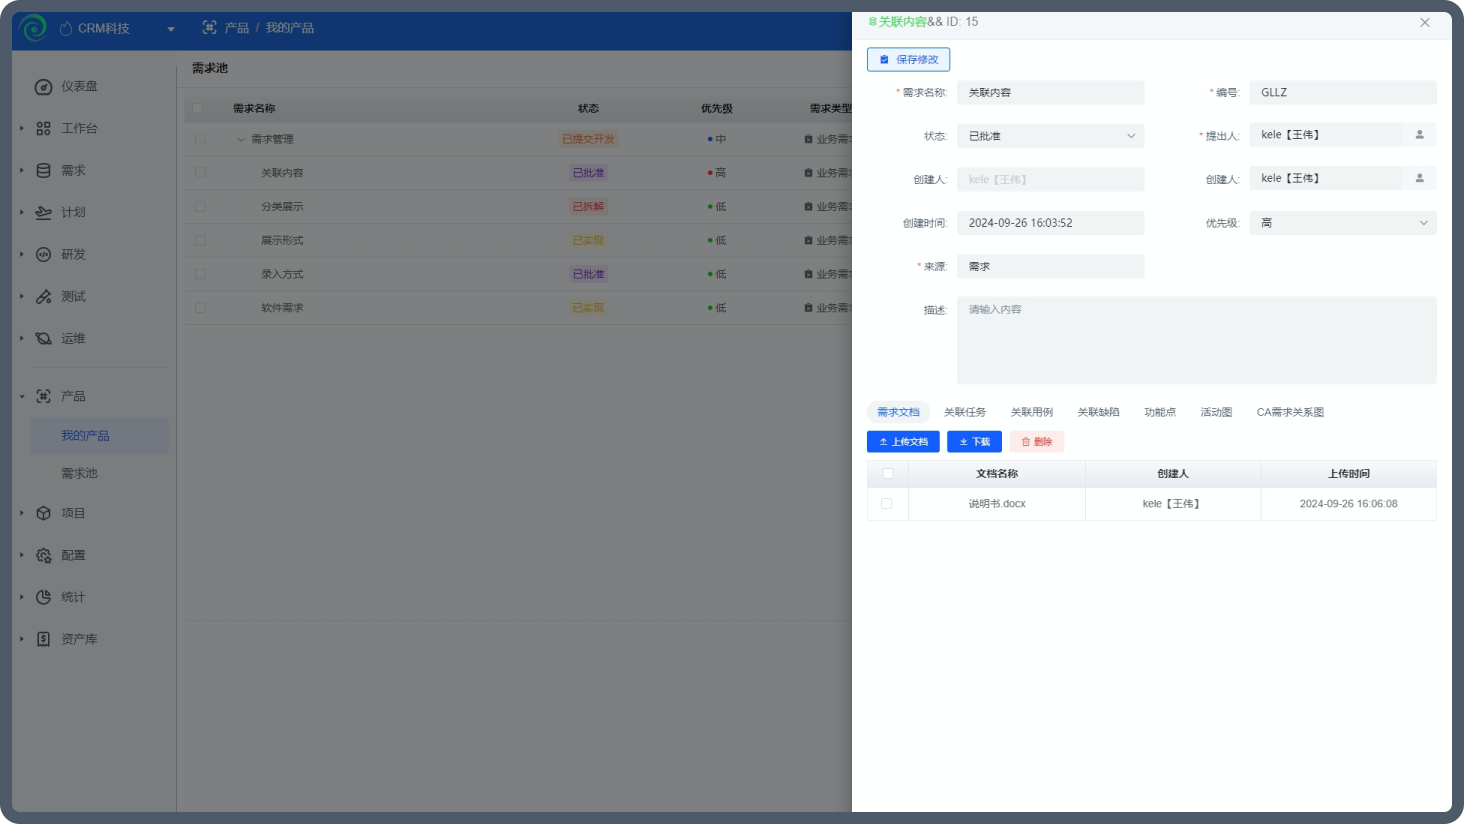Click the red 删除 delete button
Viewport: 1464px width, 824px height.
[1036, 442]
